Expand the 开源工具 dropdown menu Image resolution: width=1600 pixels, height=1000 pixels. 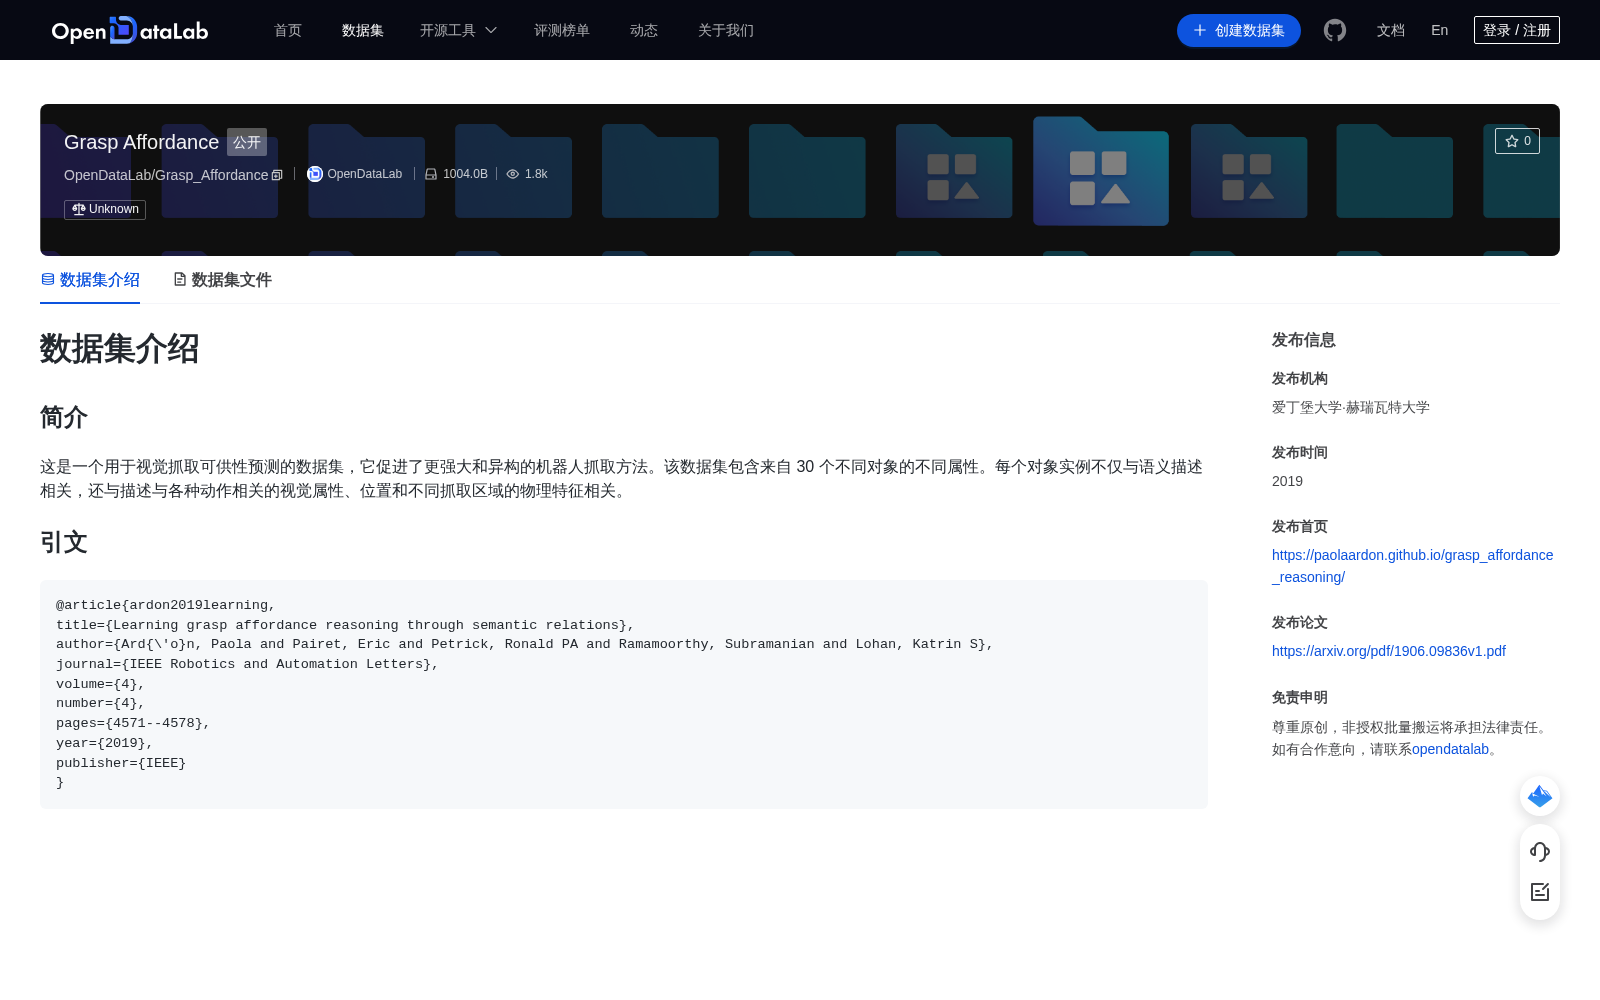459,30
